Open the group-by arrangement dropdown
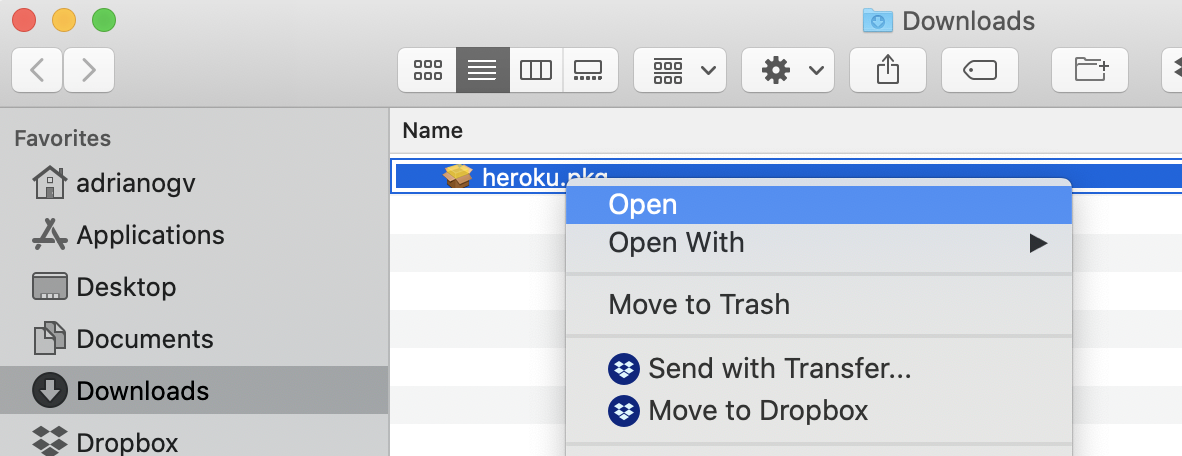 point(680,70)
